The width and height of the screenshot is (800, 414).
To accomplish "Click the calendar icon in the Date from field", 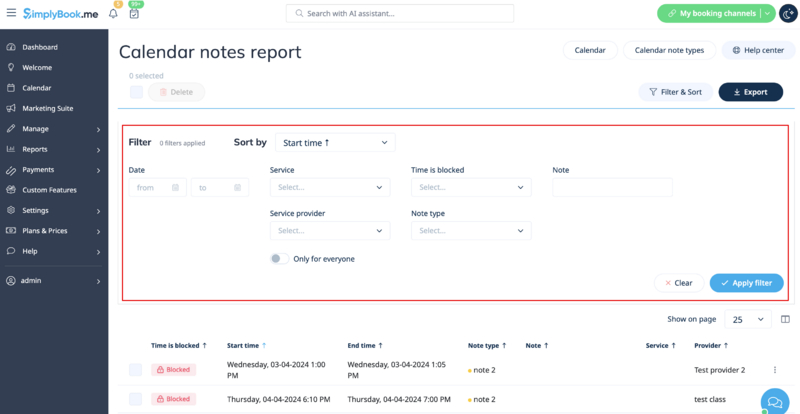I will (x=176, y=187).
